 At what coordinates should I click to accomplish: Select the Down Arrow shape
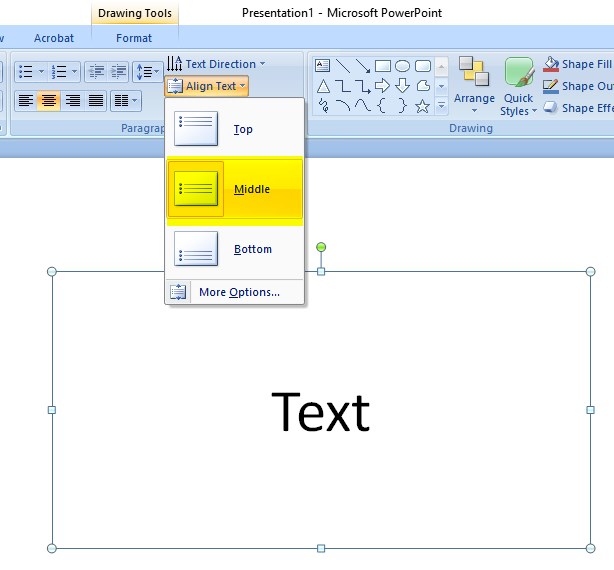[403, 86]
